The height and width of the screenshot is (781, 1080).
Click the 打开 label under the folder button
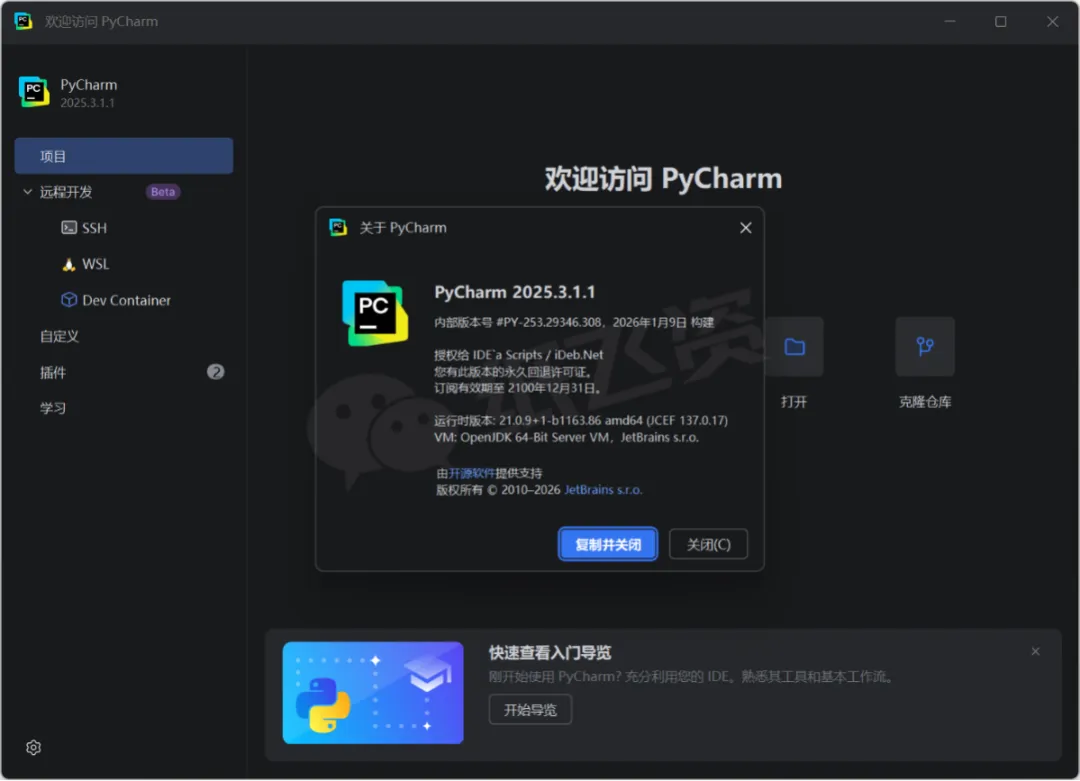coord(794,402)
